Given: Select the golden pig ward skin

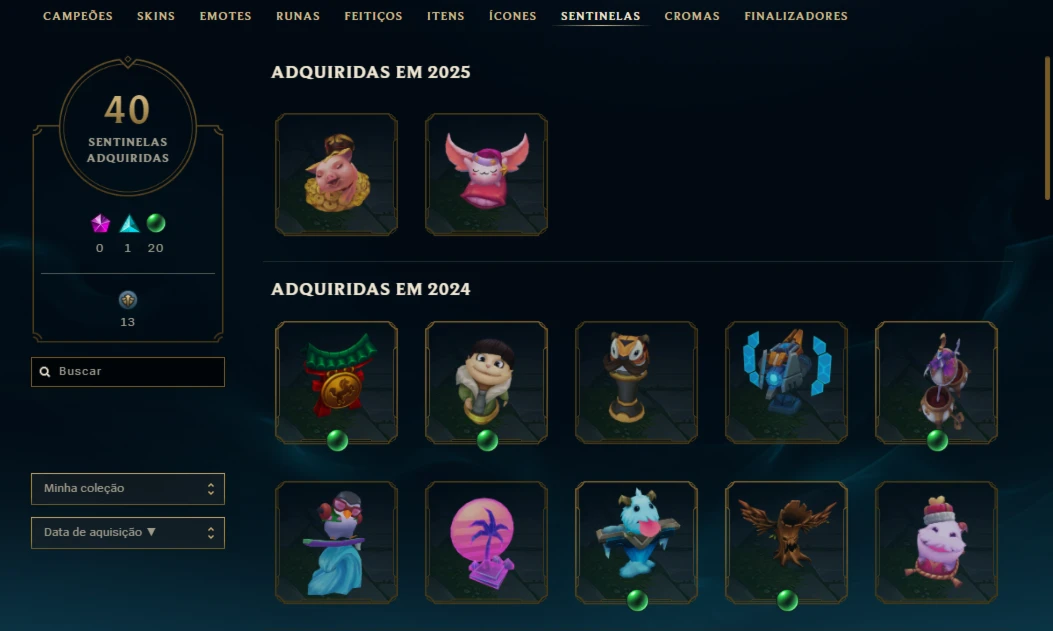Looking at the screenshot, I should tap(336, 175).
